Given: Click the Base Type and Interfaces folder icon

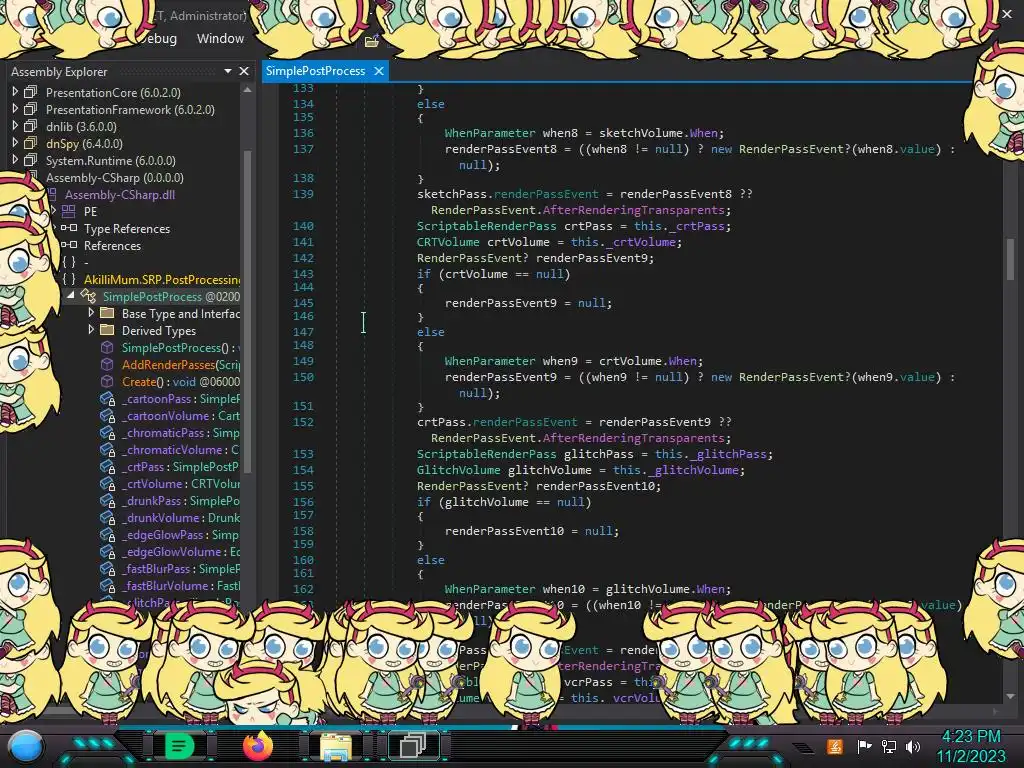Looking at the screenshot, I should click(x=107, y=313).
